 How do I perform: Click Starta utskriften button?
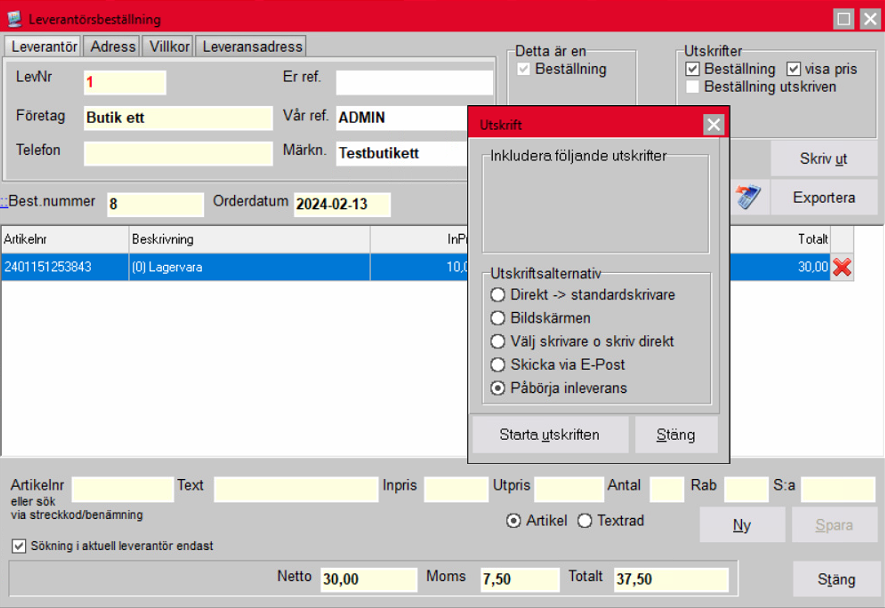550,435
